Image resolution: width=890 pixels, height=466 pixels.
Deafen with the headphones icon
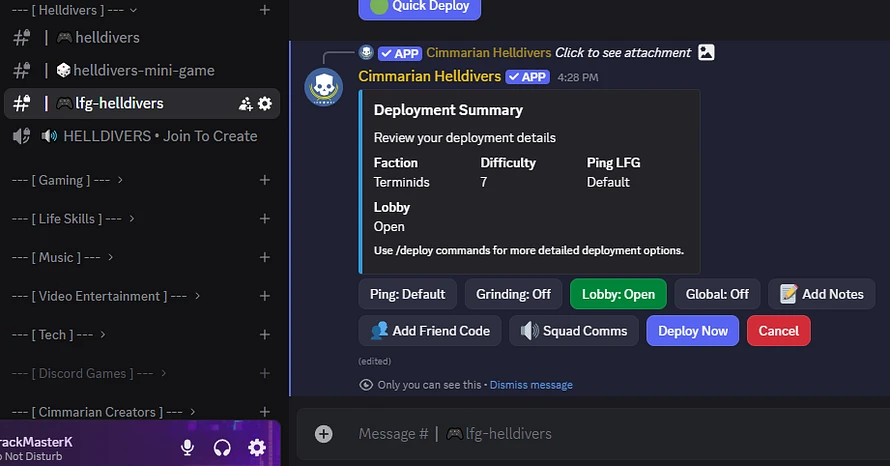click(222, 448)
